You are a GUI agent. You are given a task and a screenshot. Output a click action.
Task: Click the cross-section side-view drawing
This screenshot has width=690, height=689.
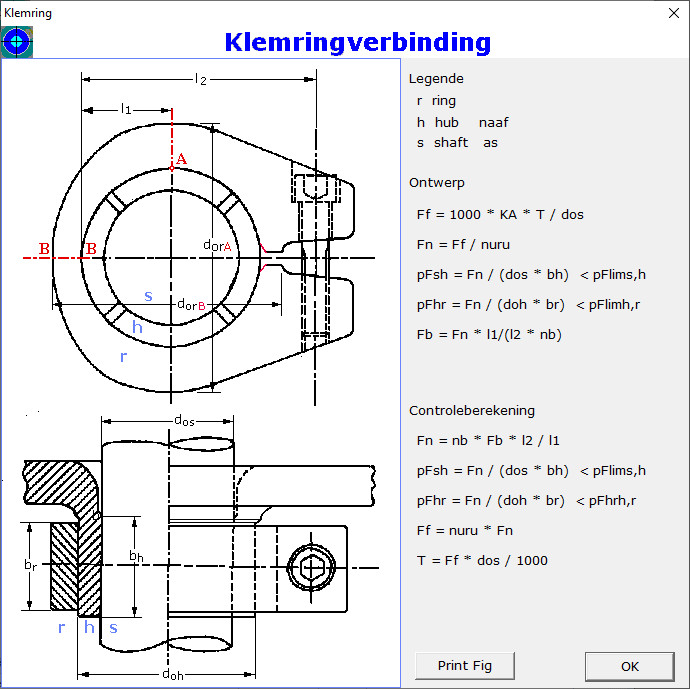point(200,546)
